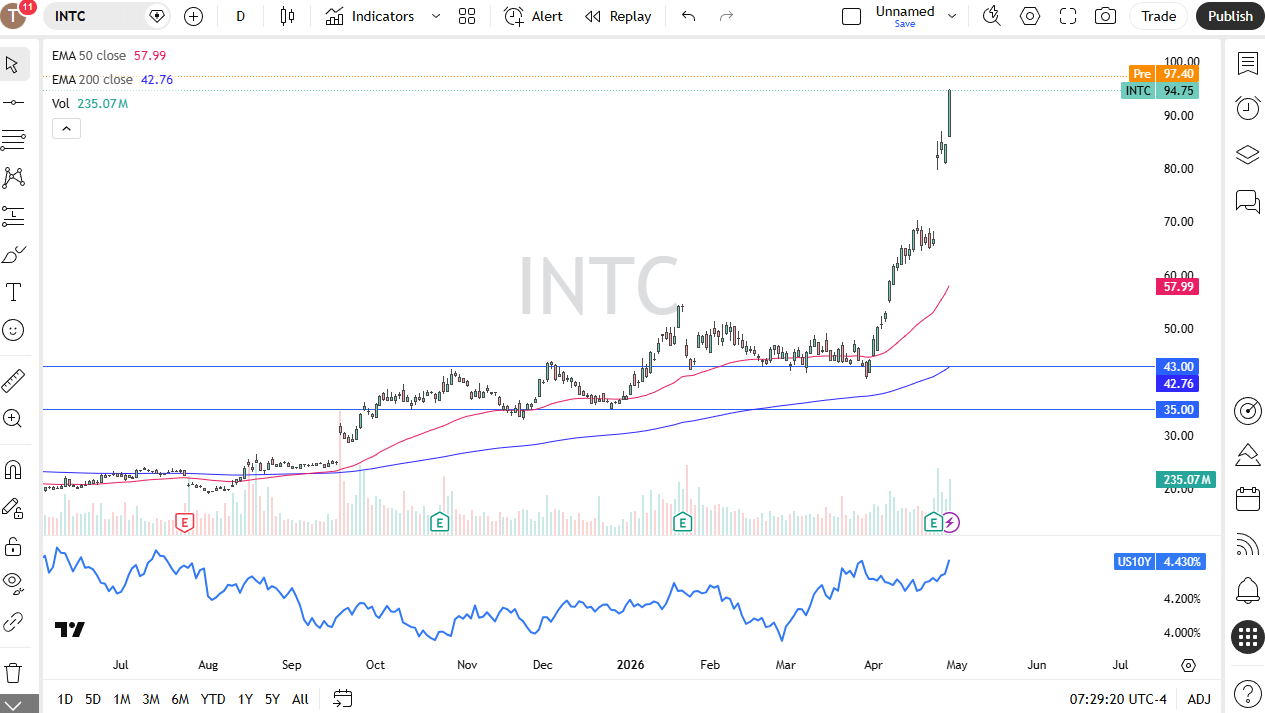Viewport: 1265px width, 713px height.
Task: Select the ruler measure tool
Action: [x=13, y=380]
